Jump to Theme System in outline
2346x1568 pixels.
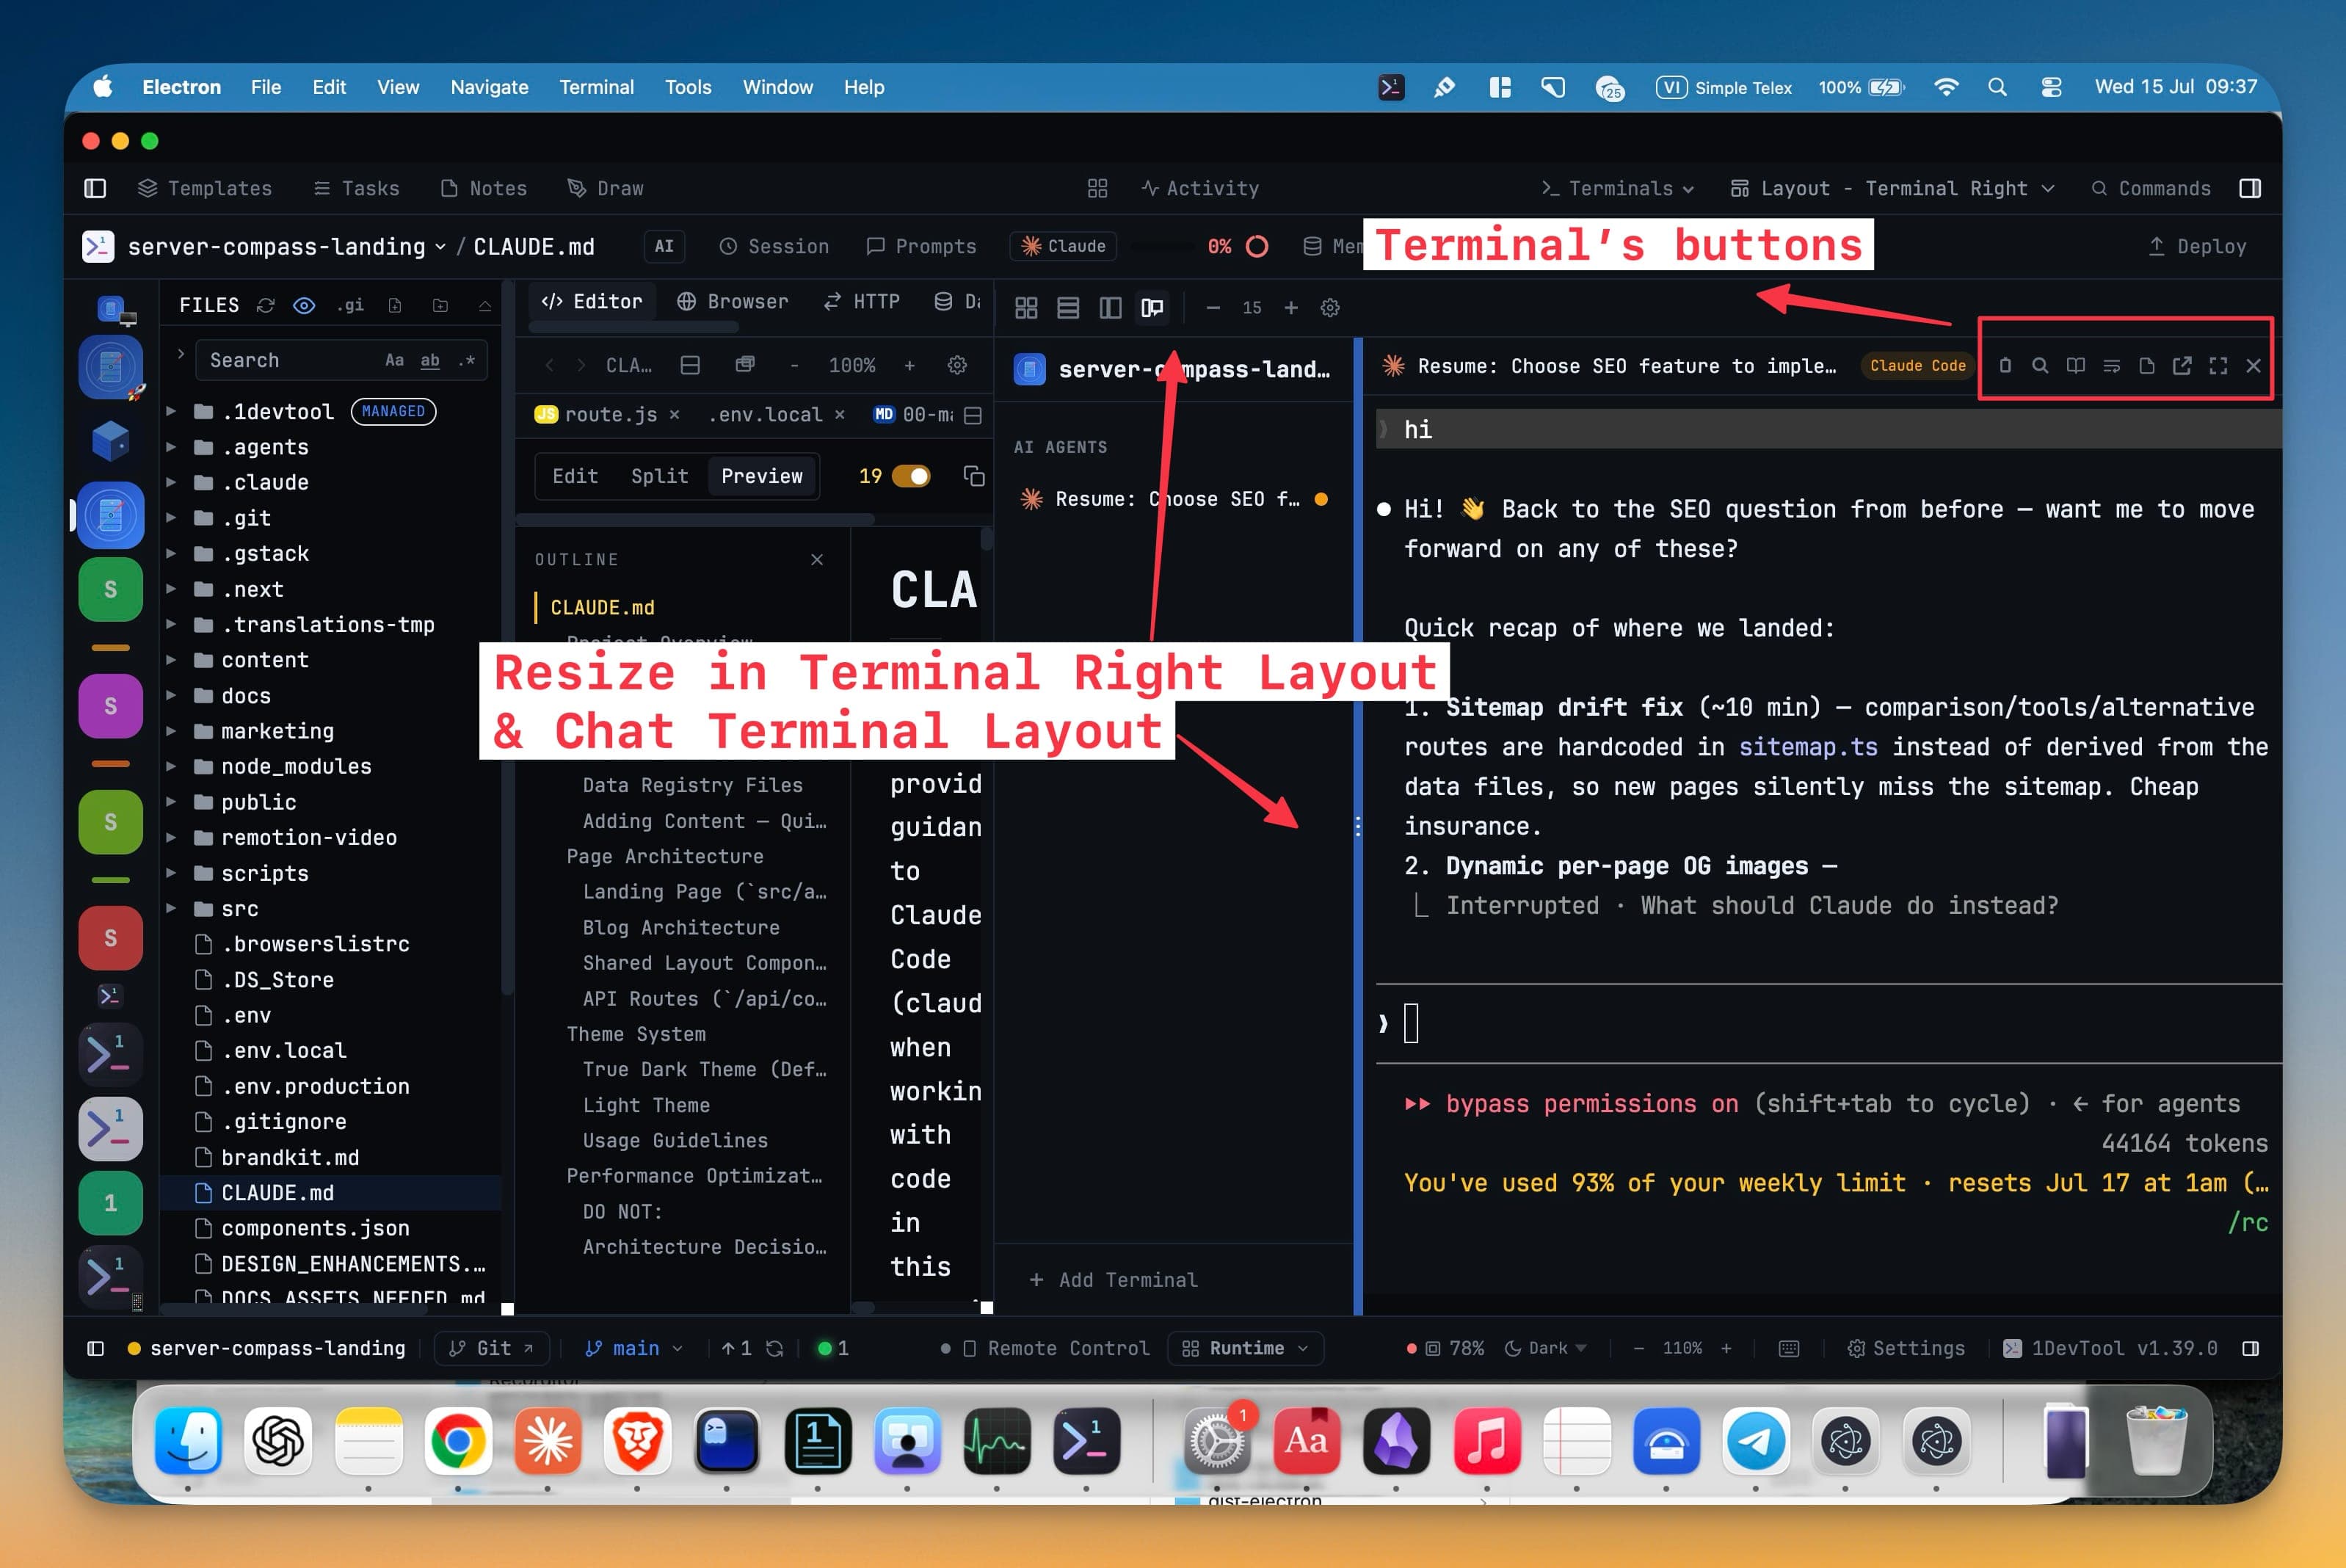click(x=636, y=1034)
